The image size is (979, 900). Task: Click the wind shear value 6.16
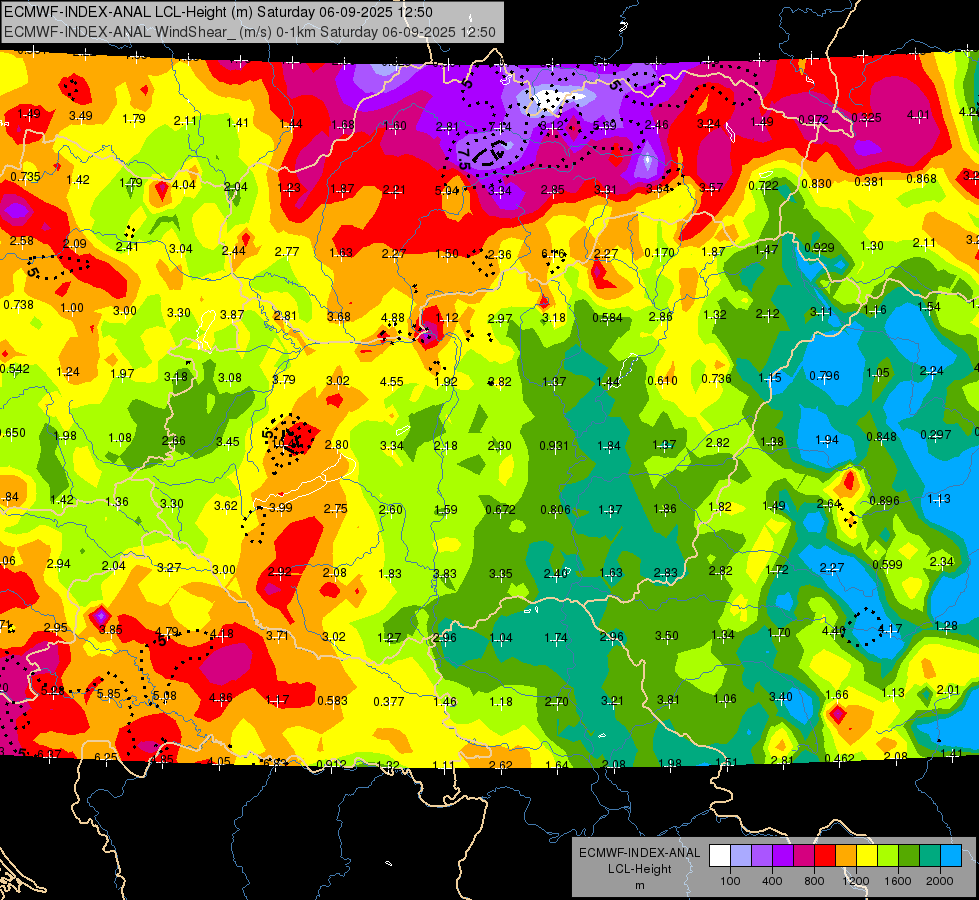point(553,254)
